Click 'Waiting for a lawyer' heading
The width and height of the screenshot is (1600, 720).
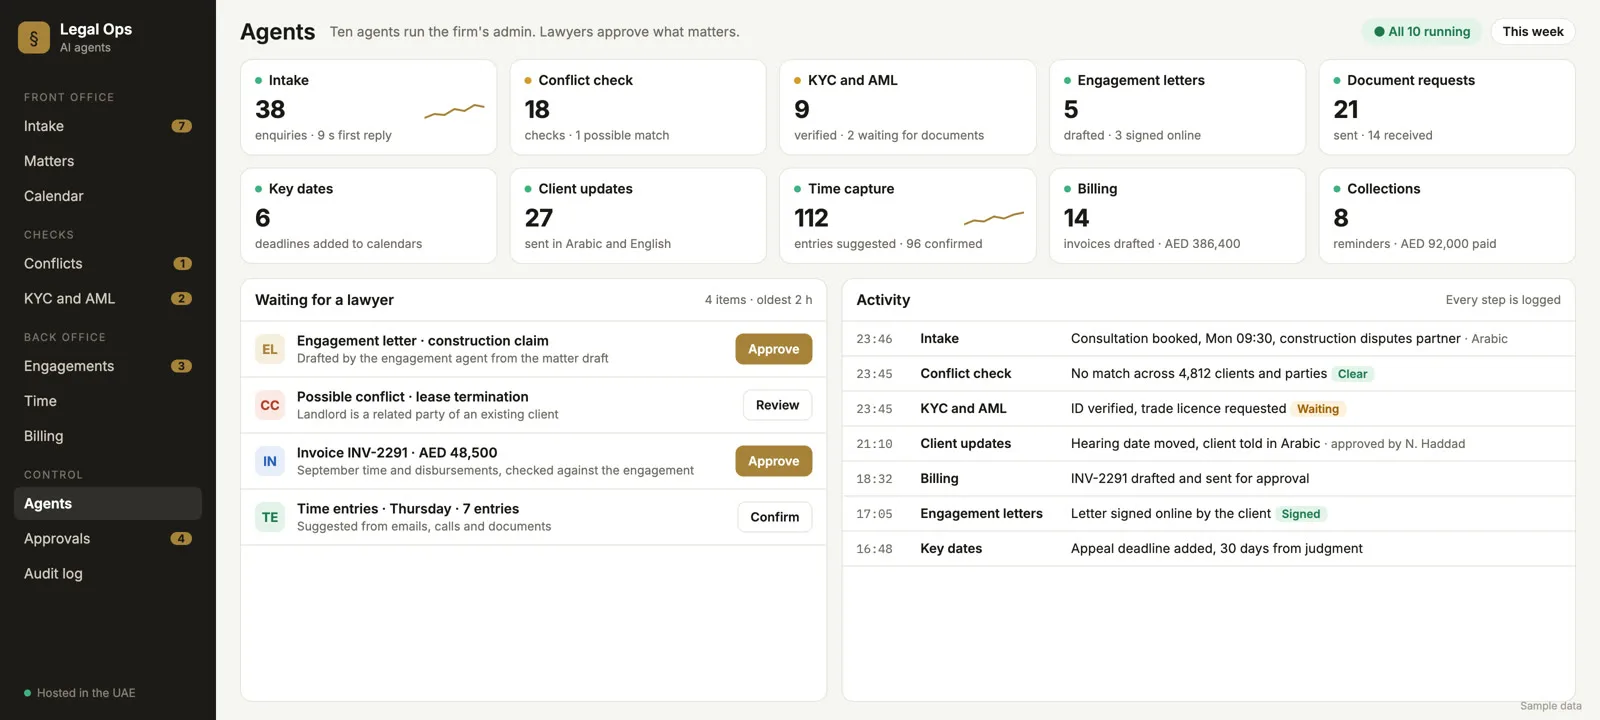(324, 300)
